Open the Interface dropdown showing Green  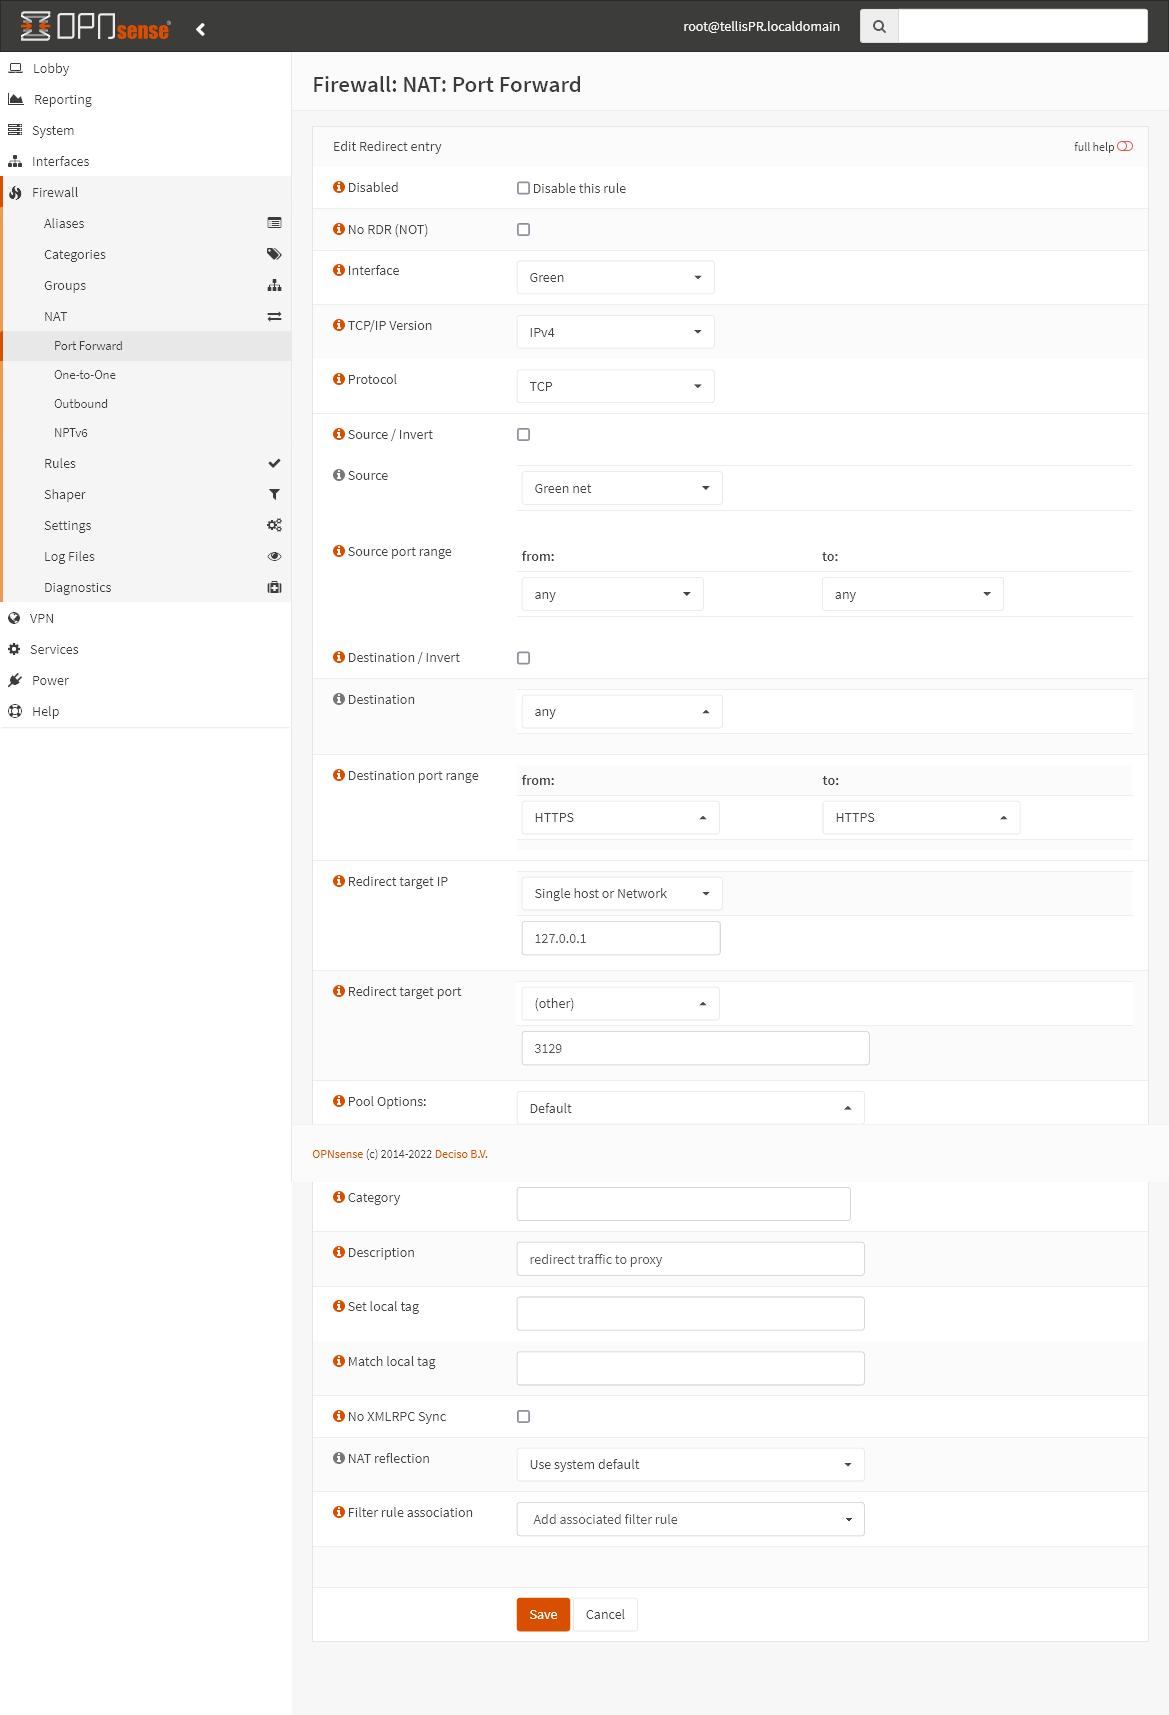(x=615, y=277)
